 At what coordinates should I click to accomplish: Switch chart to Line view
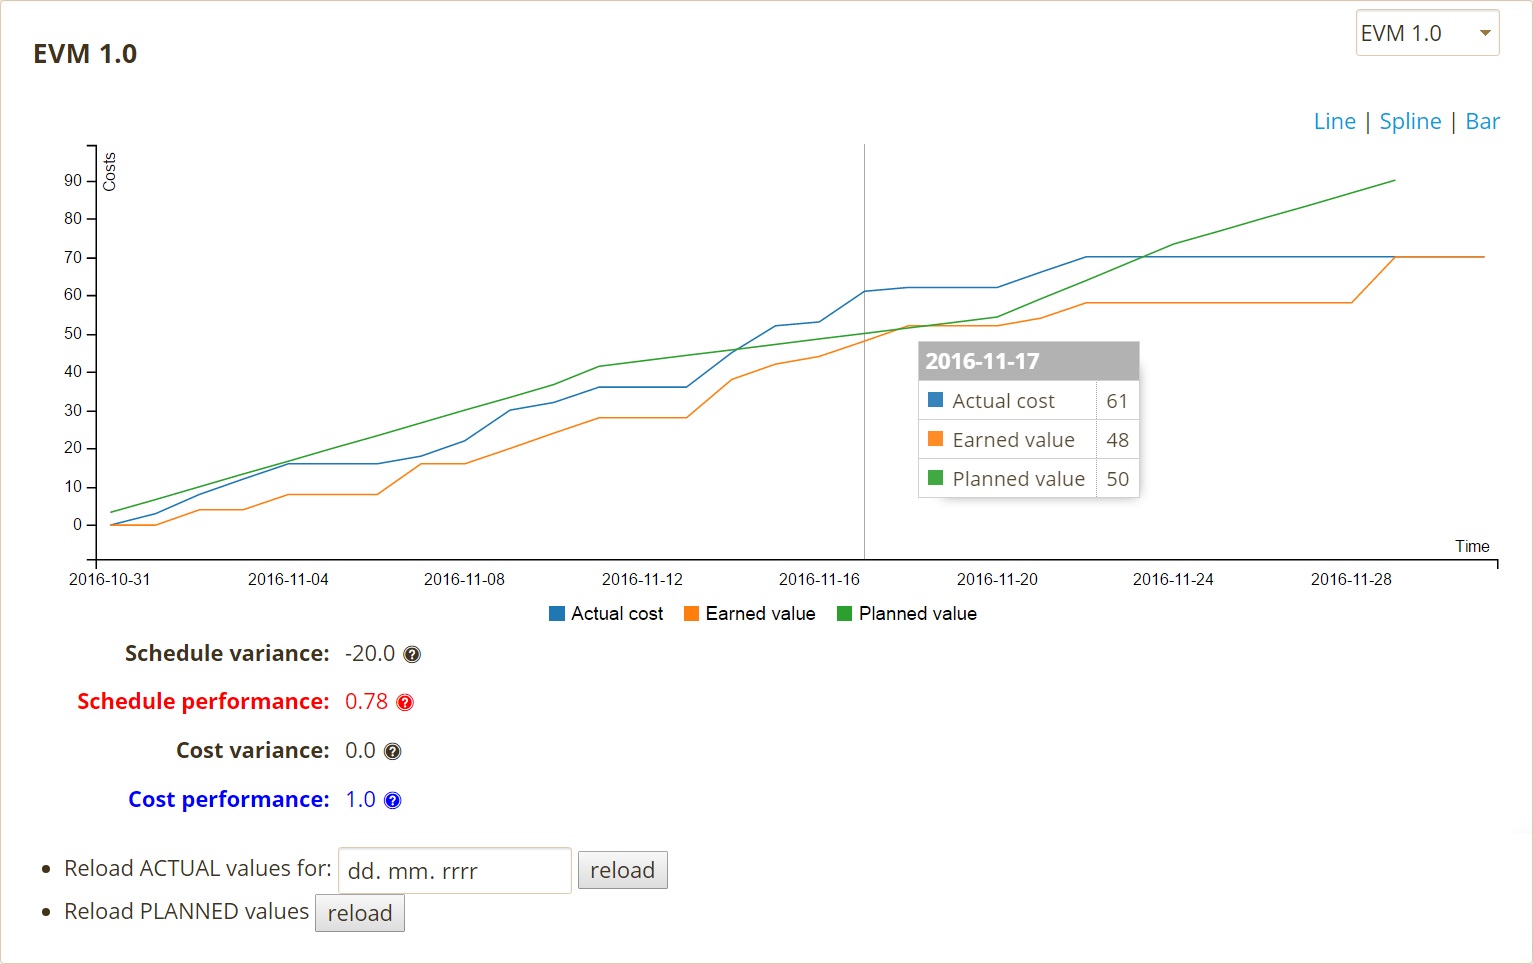click(1334, 122)
